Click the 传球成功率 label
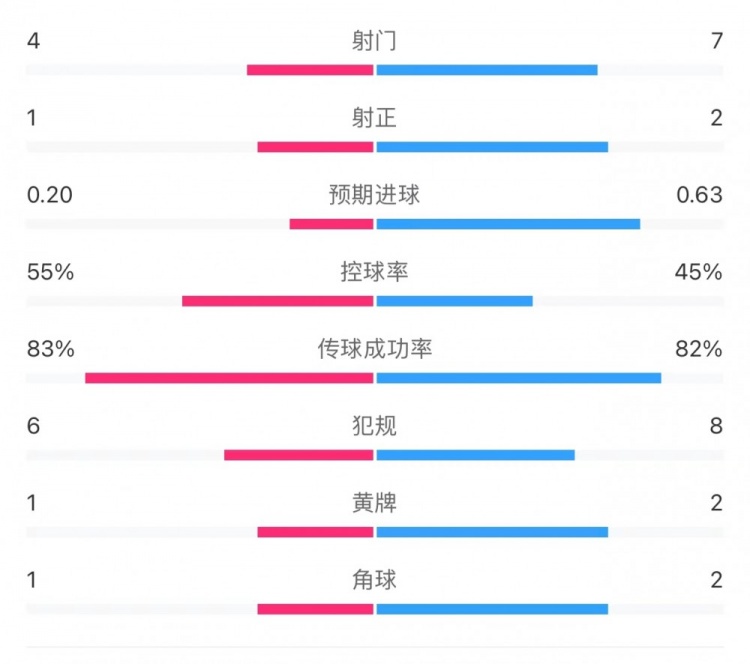The image size is (750, 664). [x=374, y=348]
